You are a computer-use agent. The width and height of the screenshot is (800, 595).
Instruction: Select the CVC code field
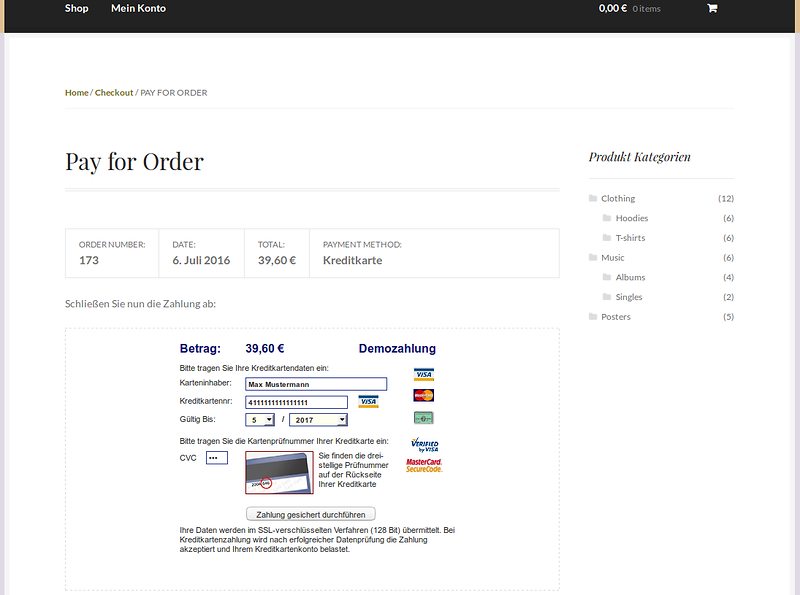coord(216,458)
